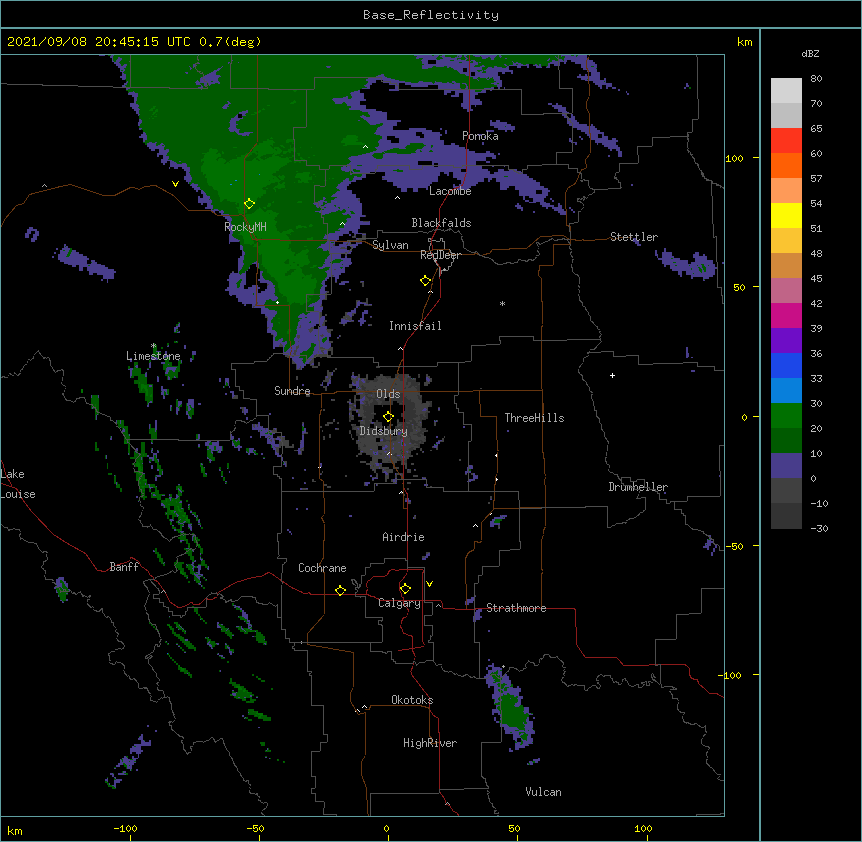Click the 100 tick on right axis
Viewport: 862px width, 842px height.
pyautogui.click(x=734, y=158)
